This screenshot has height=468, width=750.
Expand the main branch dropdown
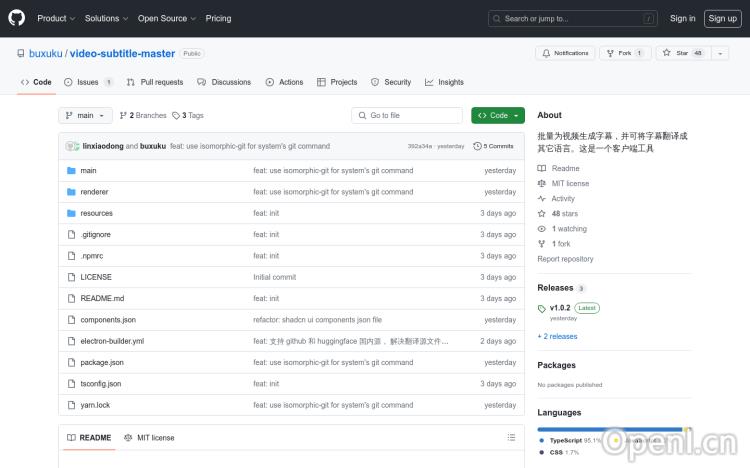[x=84, y=115]
